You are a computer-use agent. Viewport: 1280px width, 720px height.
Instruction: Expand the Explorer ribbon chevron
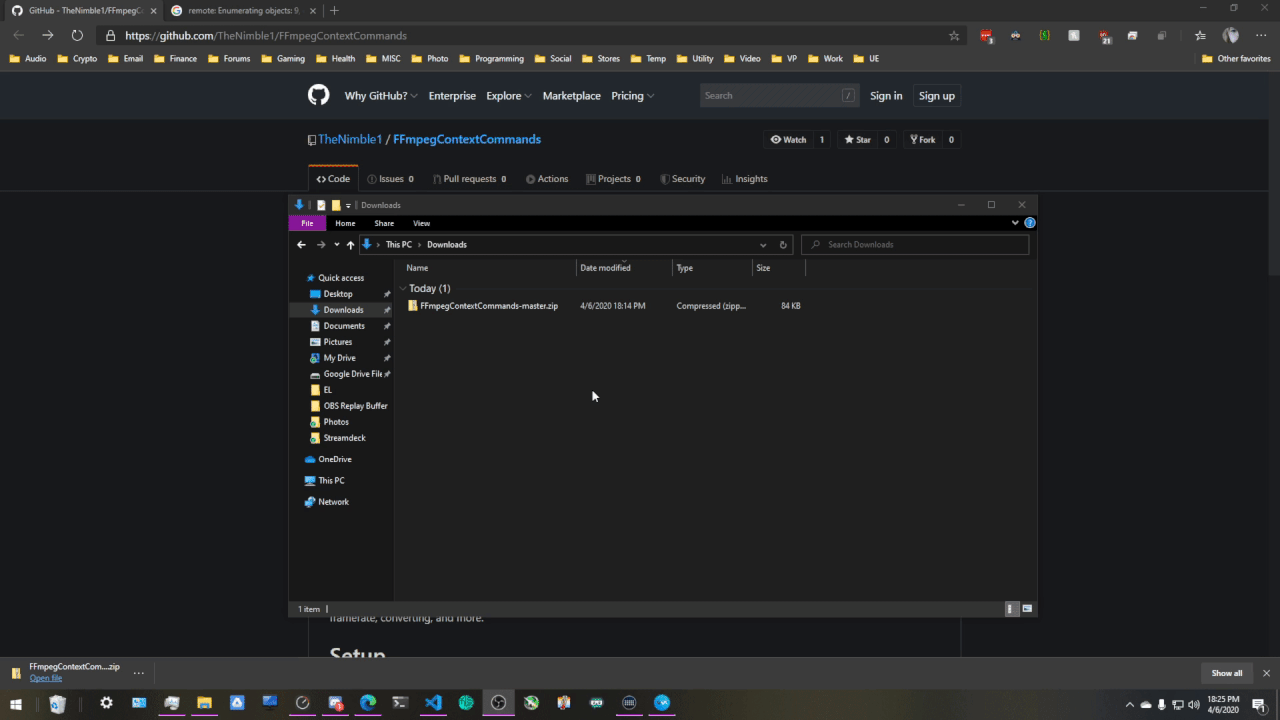pyautogui.click(x=1015, y=223)
